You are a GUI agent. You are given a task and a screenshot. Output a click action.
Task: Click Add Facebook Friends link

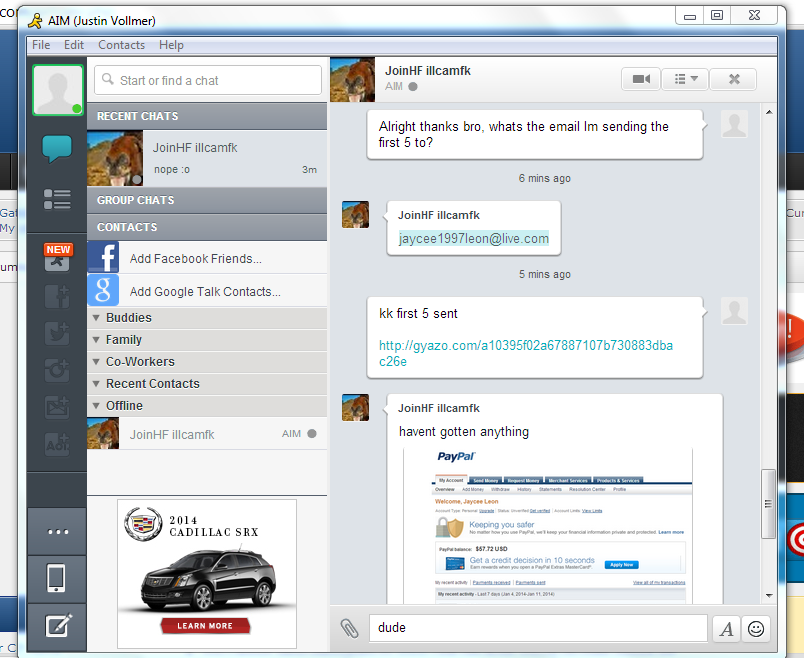point(195,259)
